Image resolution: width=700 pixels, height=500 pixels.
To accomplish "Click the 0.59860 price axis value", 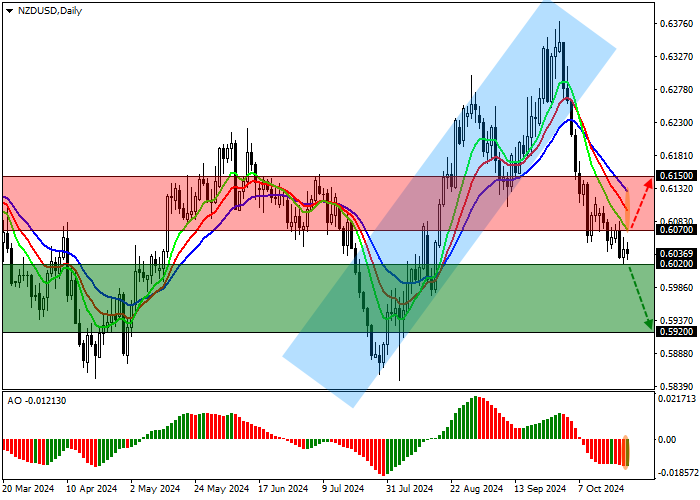I will [676, 288].
